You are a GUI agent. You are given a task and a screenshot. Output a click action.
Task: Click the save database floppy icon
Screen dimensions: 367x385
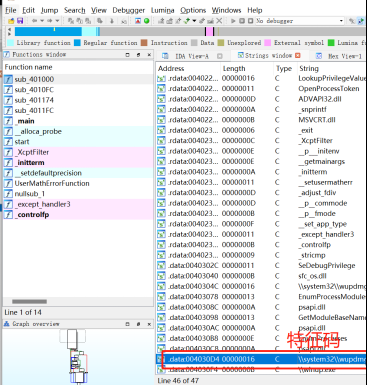[20, 21]
